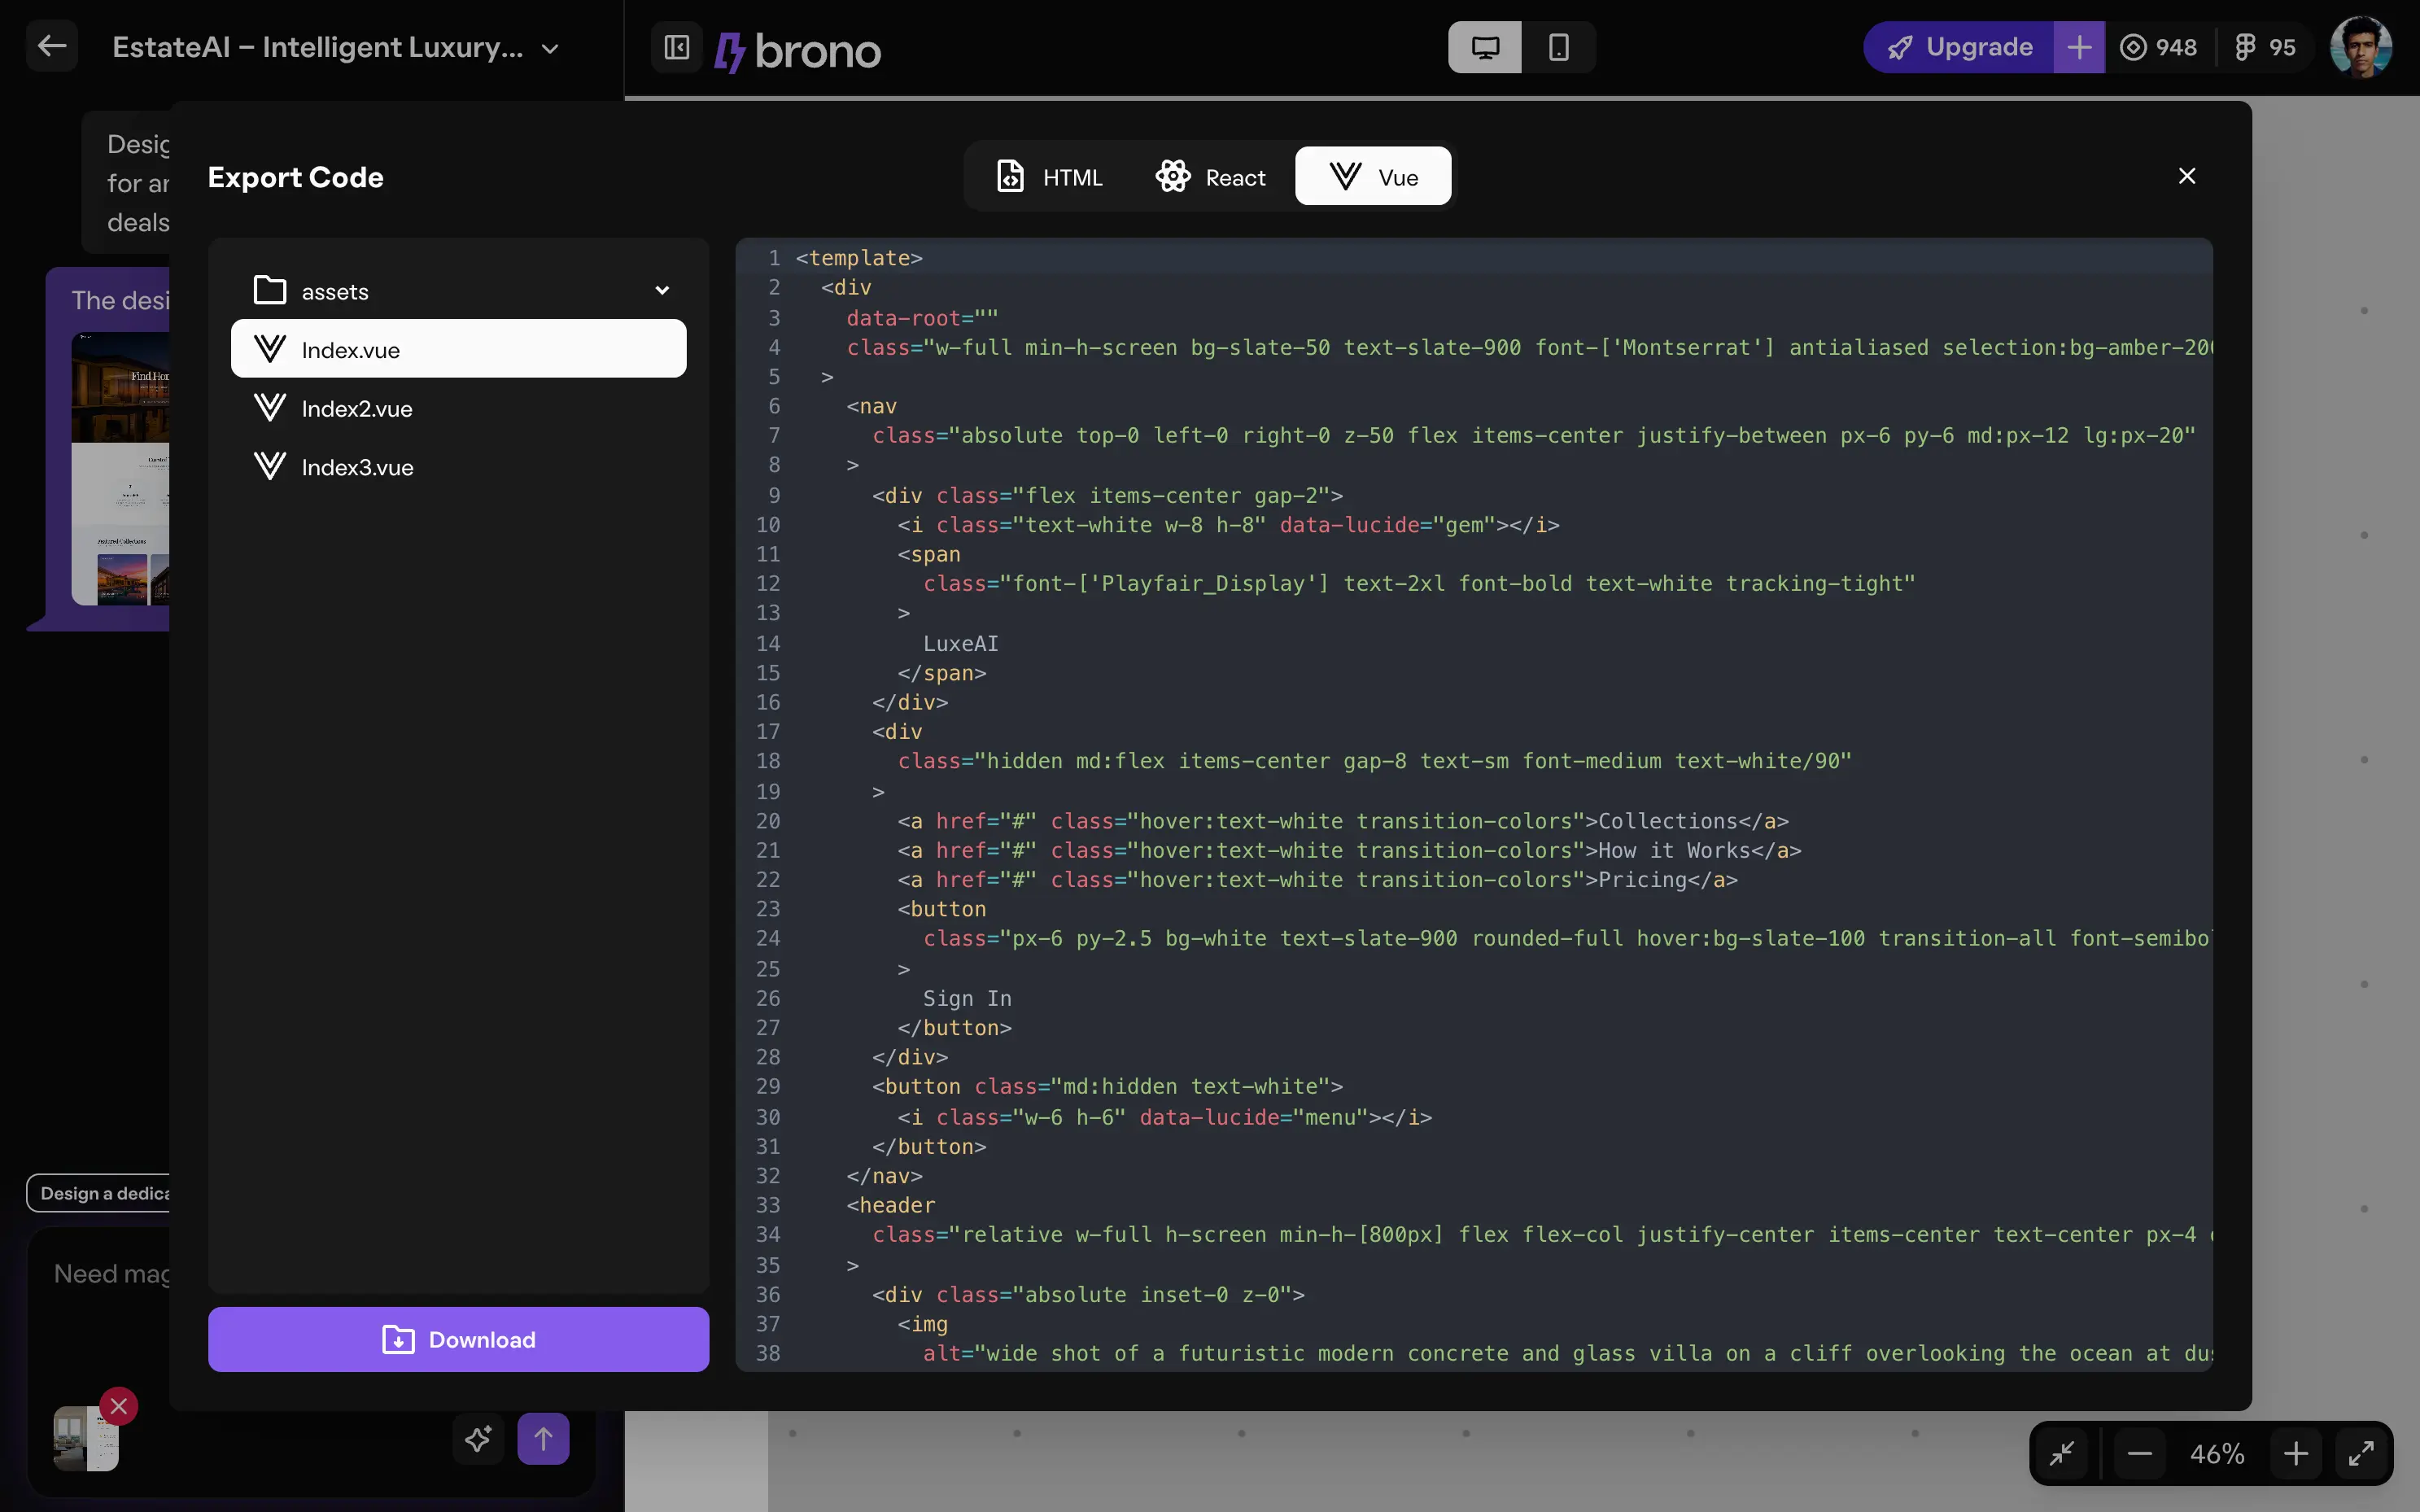The height and width of the screenshot is (1512, 2420).
Task: Click the collapse-view icon in zoom controls
Action: pos(2063,1453)
